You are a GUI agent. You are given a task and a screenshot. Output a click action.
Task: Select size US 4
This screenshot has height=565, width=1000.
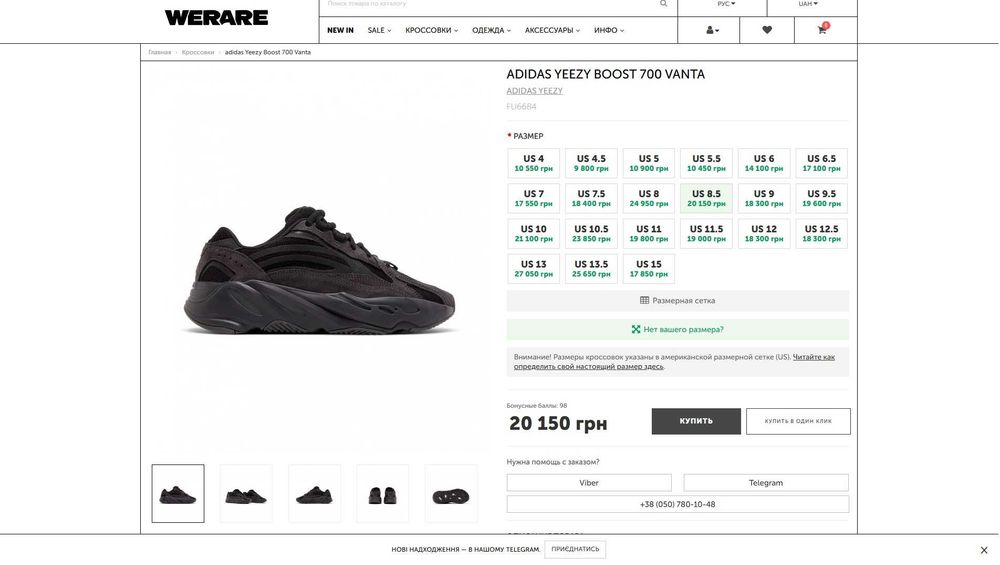(534, 163)
